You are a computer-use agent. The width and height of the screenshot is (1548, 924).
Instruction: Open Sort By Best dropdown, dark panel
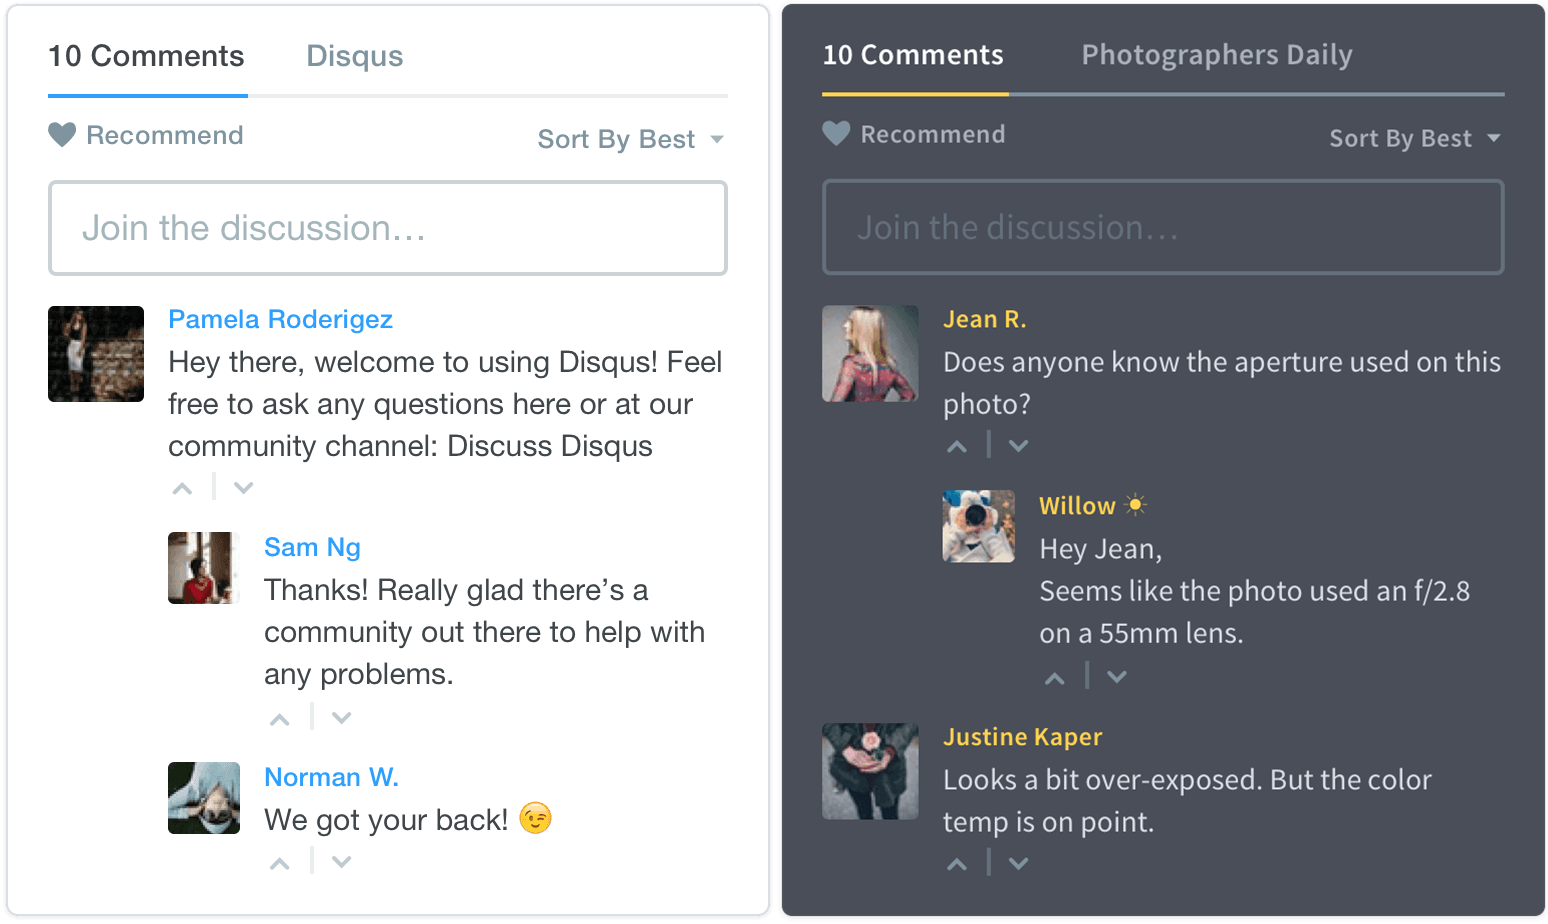1414,138
